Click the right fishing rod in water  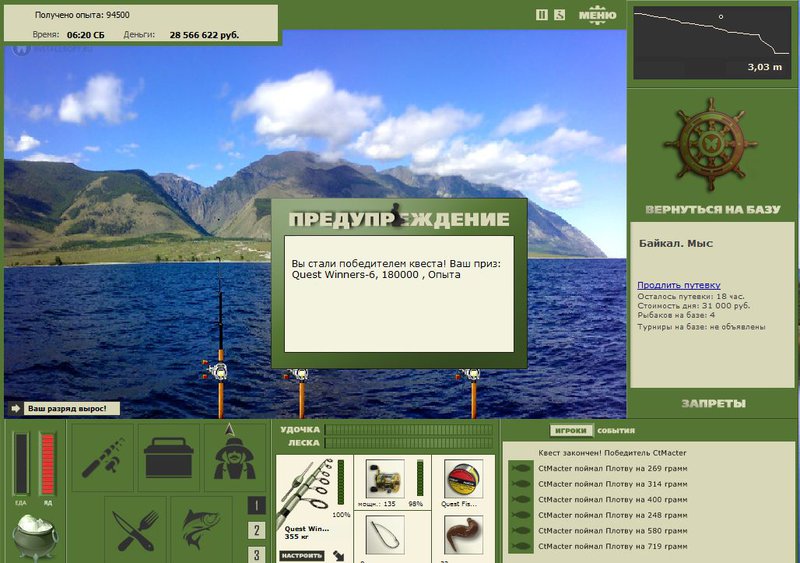pyautogui.click(x=473, y=393)
